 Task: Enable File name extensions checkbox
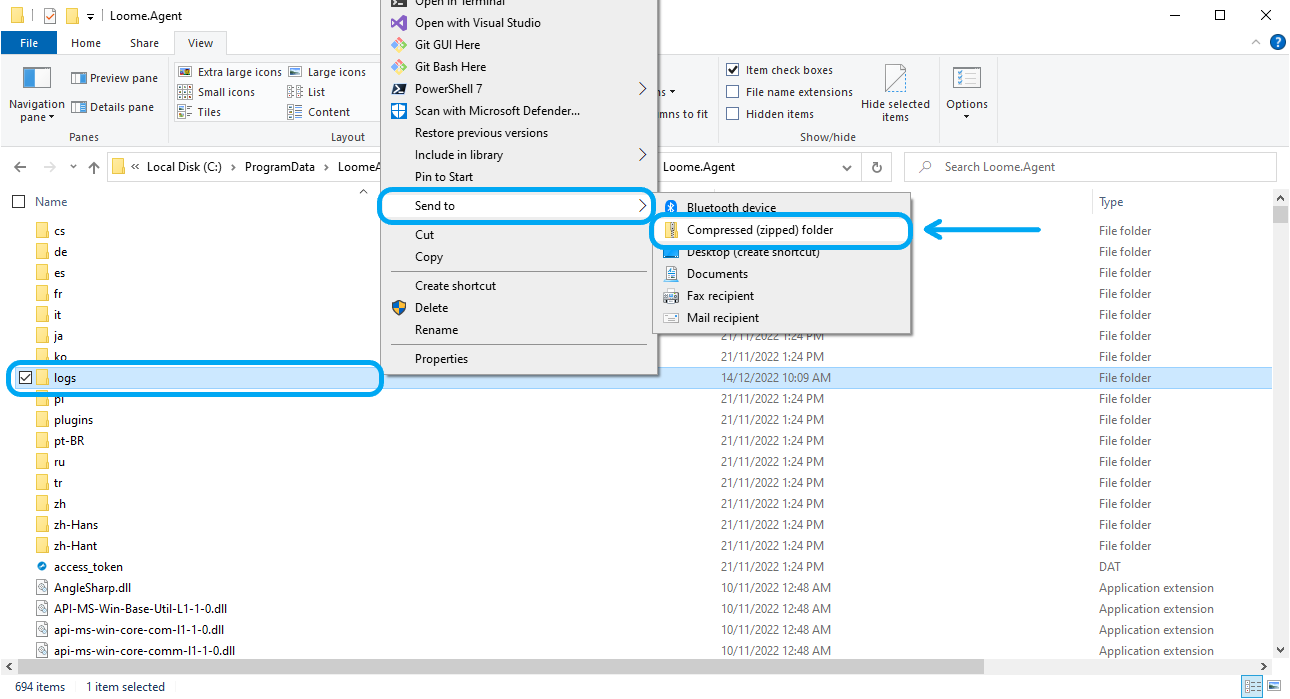732,92
